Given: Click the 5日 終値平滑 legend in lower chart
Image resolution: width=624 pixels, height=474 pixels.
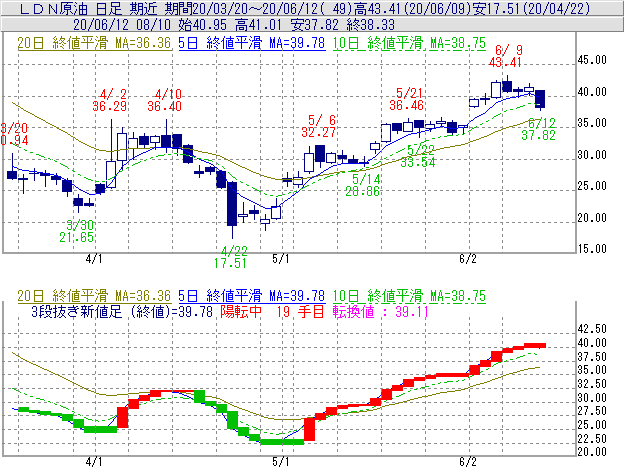Looking at the screenshot, I should [252, 296].
